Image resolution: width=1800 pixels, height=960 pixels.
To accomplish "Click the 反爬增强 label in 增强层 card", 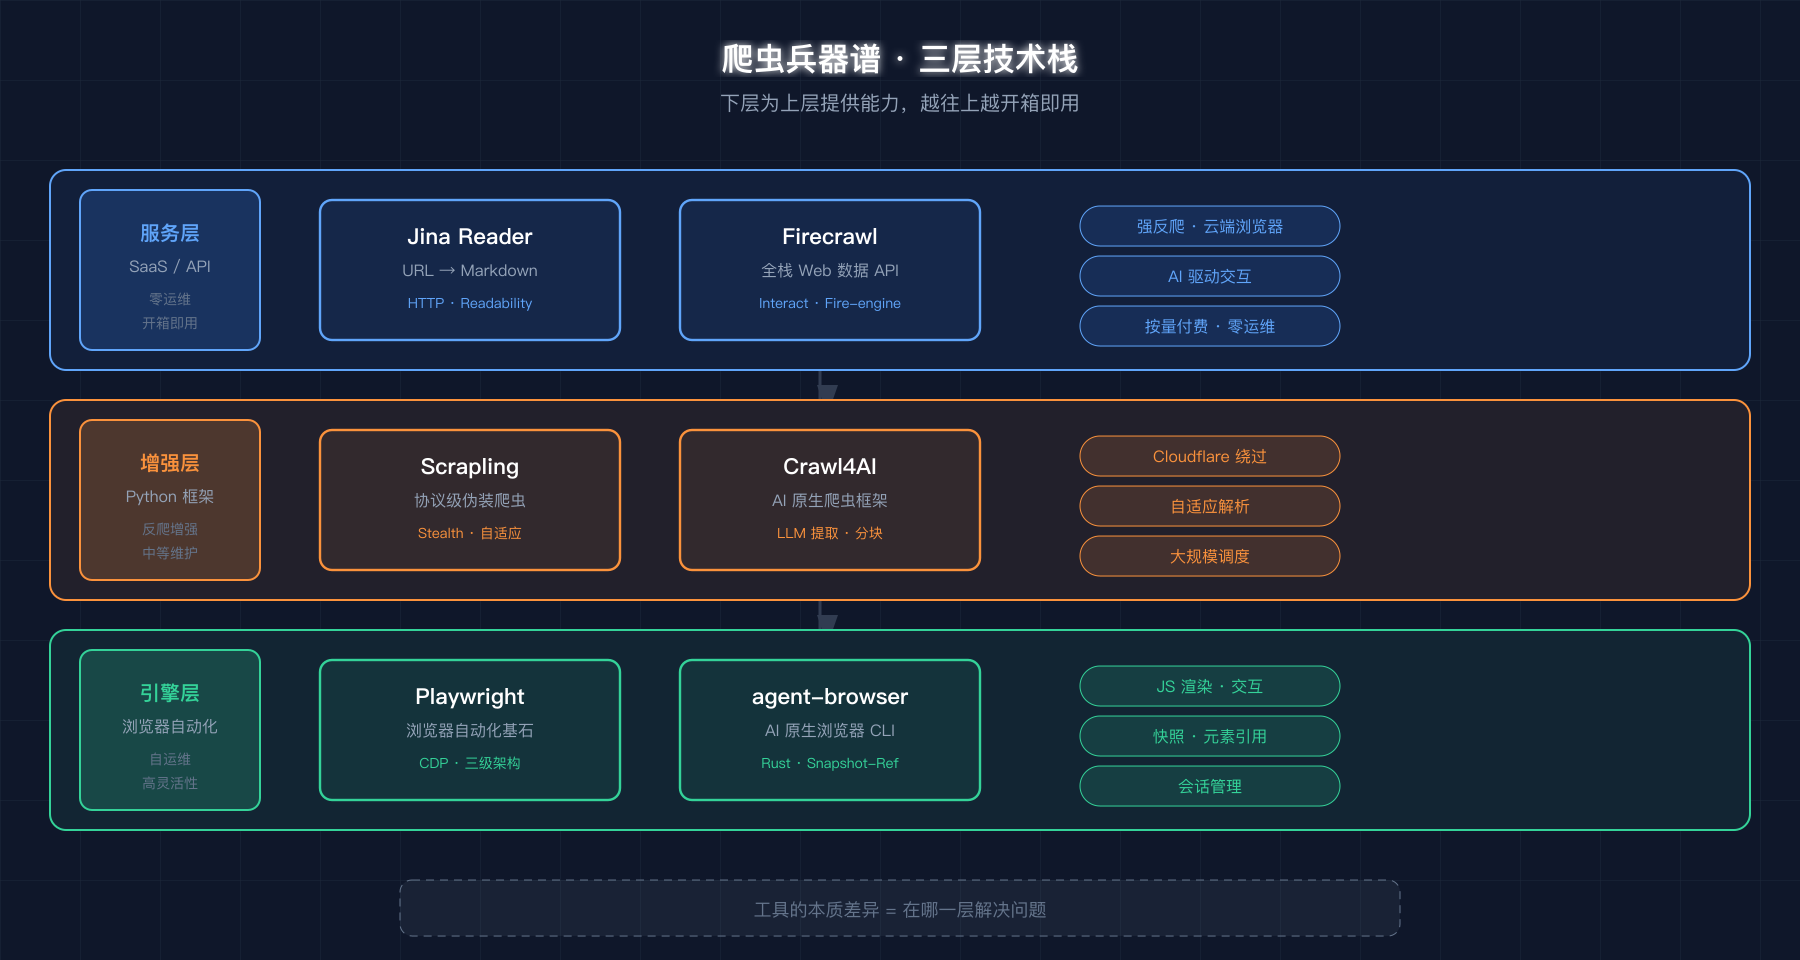I will pos(170,529).
